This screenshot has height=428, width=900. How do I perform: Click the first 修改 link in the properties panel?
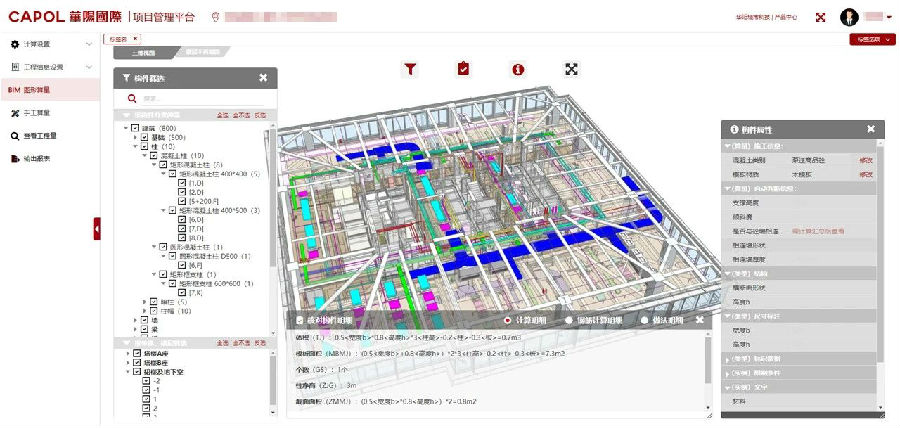coord(865,160)
